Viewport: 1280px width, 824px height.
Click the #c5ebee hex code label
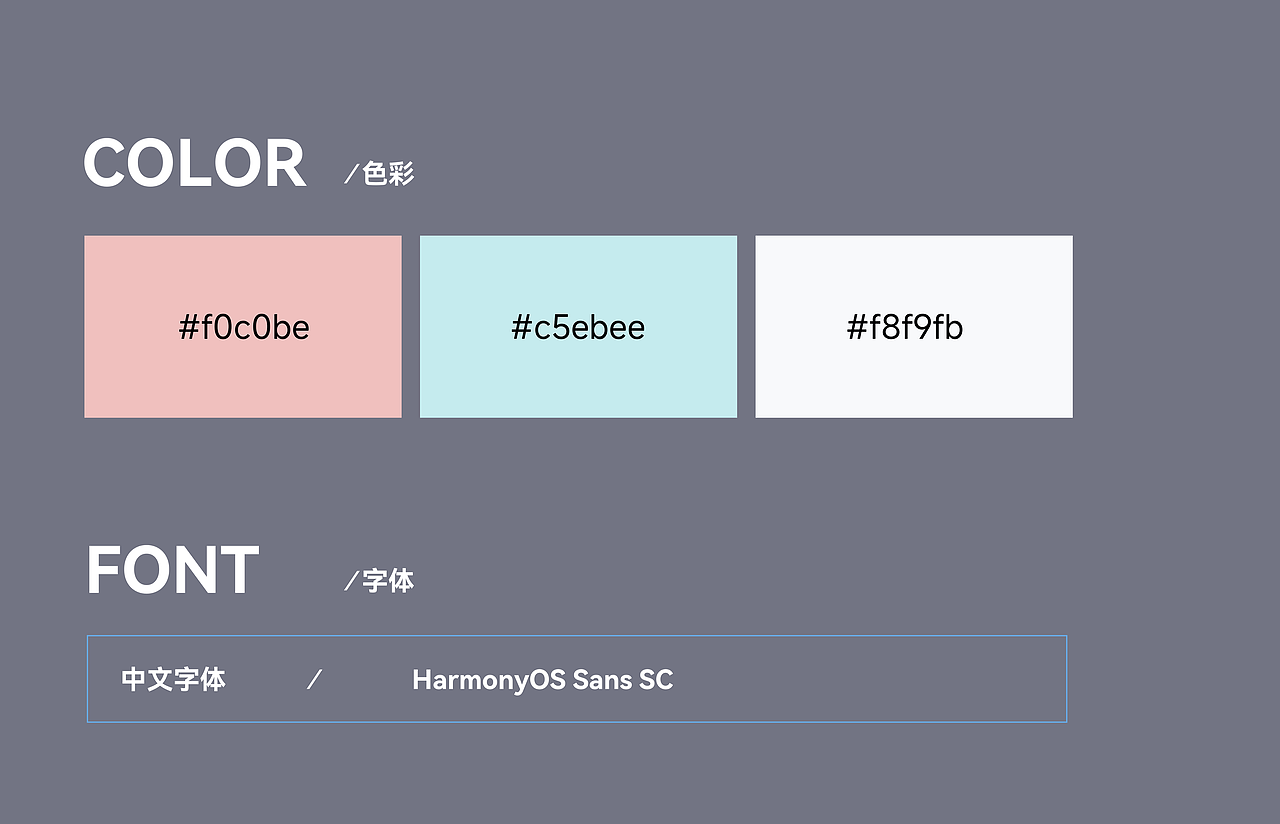578,327
